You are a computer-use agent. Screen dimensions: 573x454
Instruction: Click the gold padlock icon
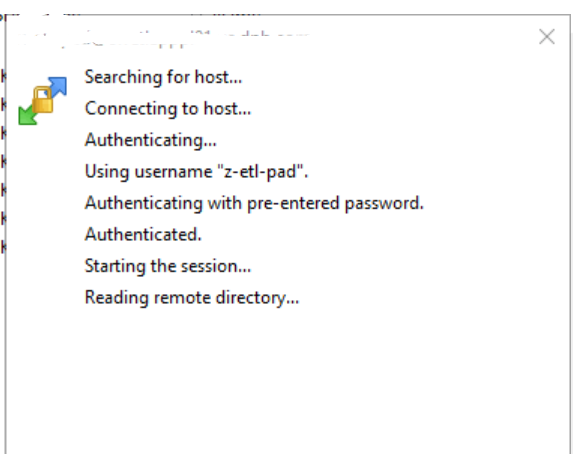42,100
